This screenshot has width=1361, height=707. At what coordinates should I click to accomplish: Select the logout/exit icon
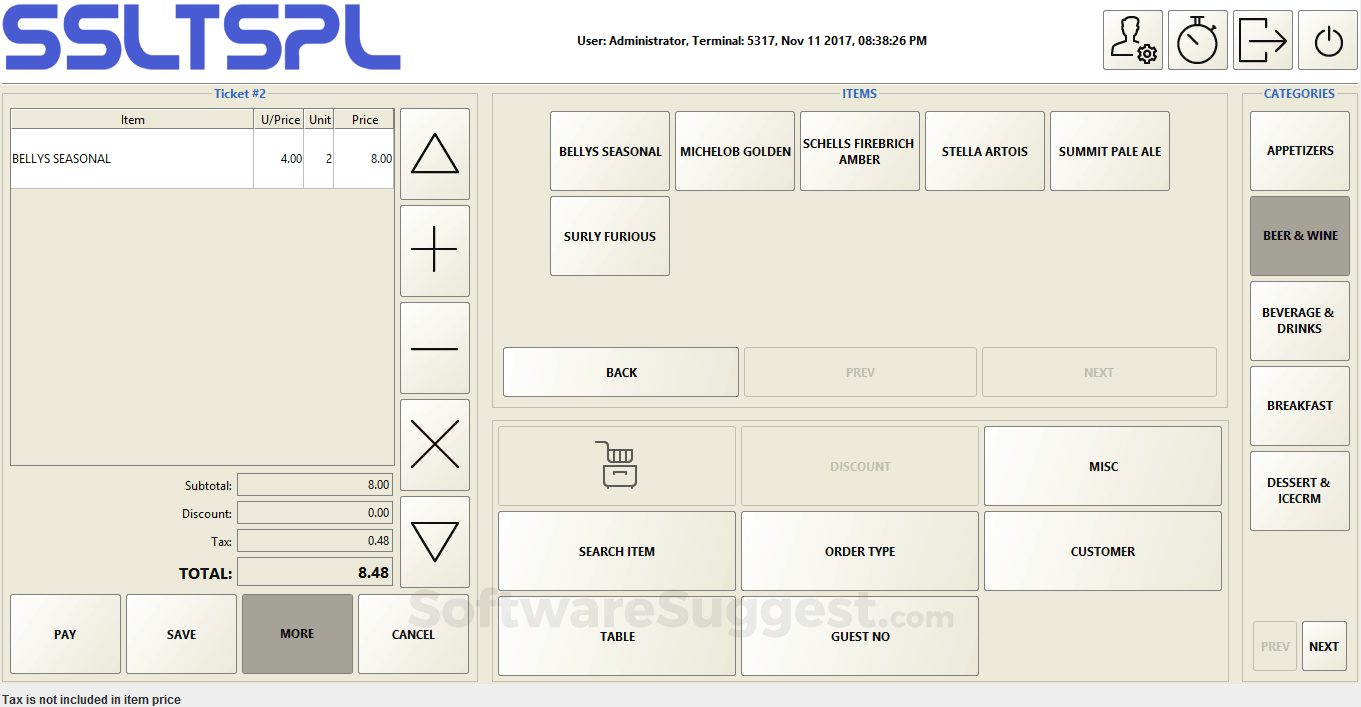tap(1262, 39)
